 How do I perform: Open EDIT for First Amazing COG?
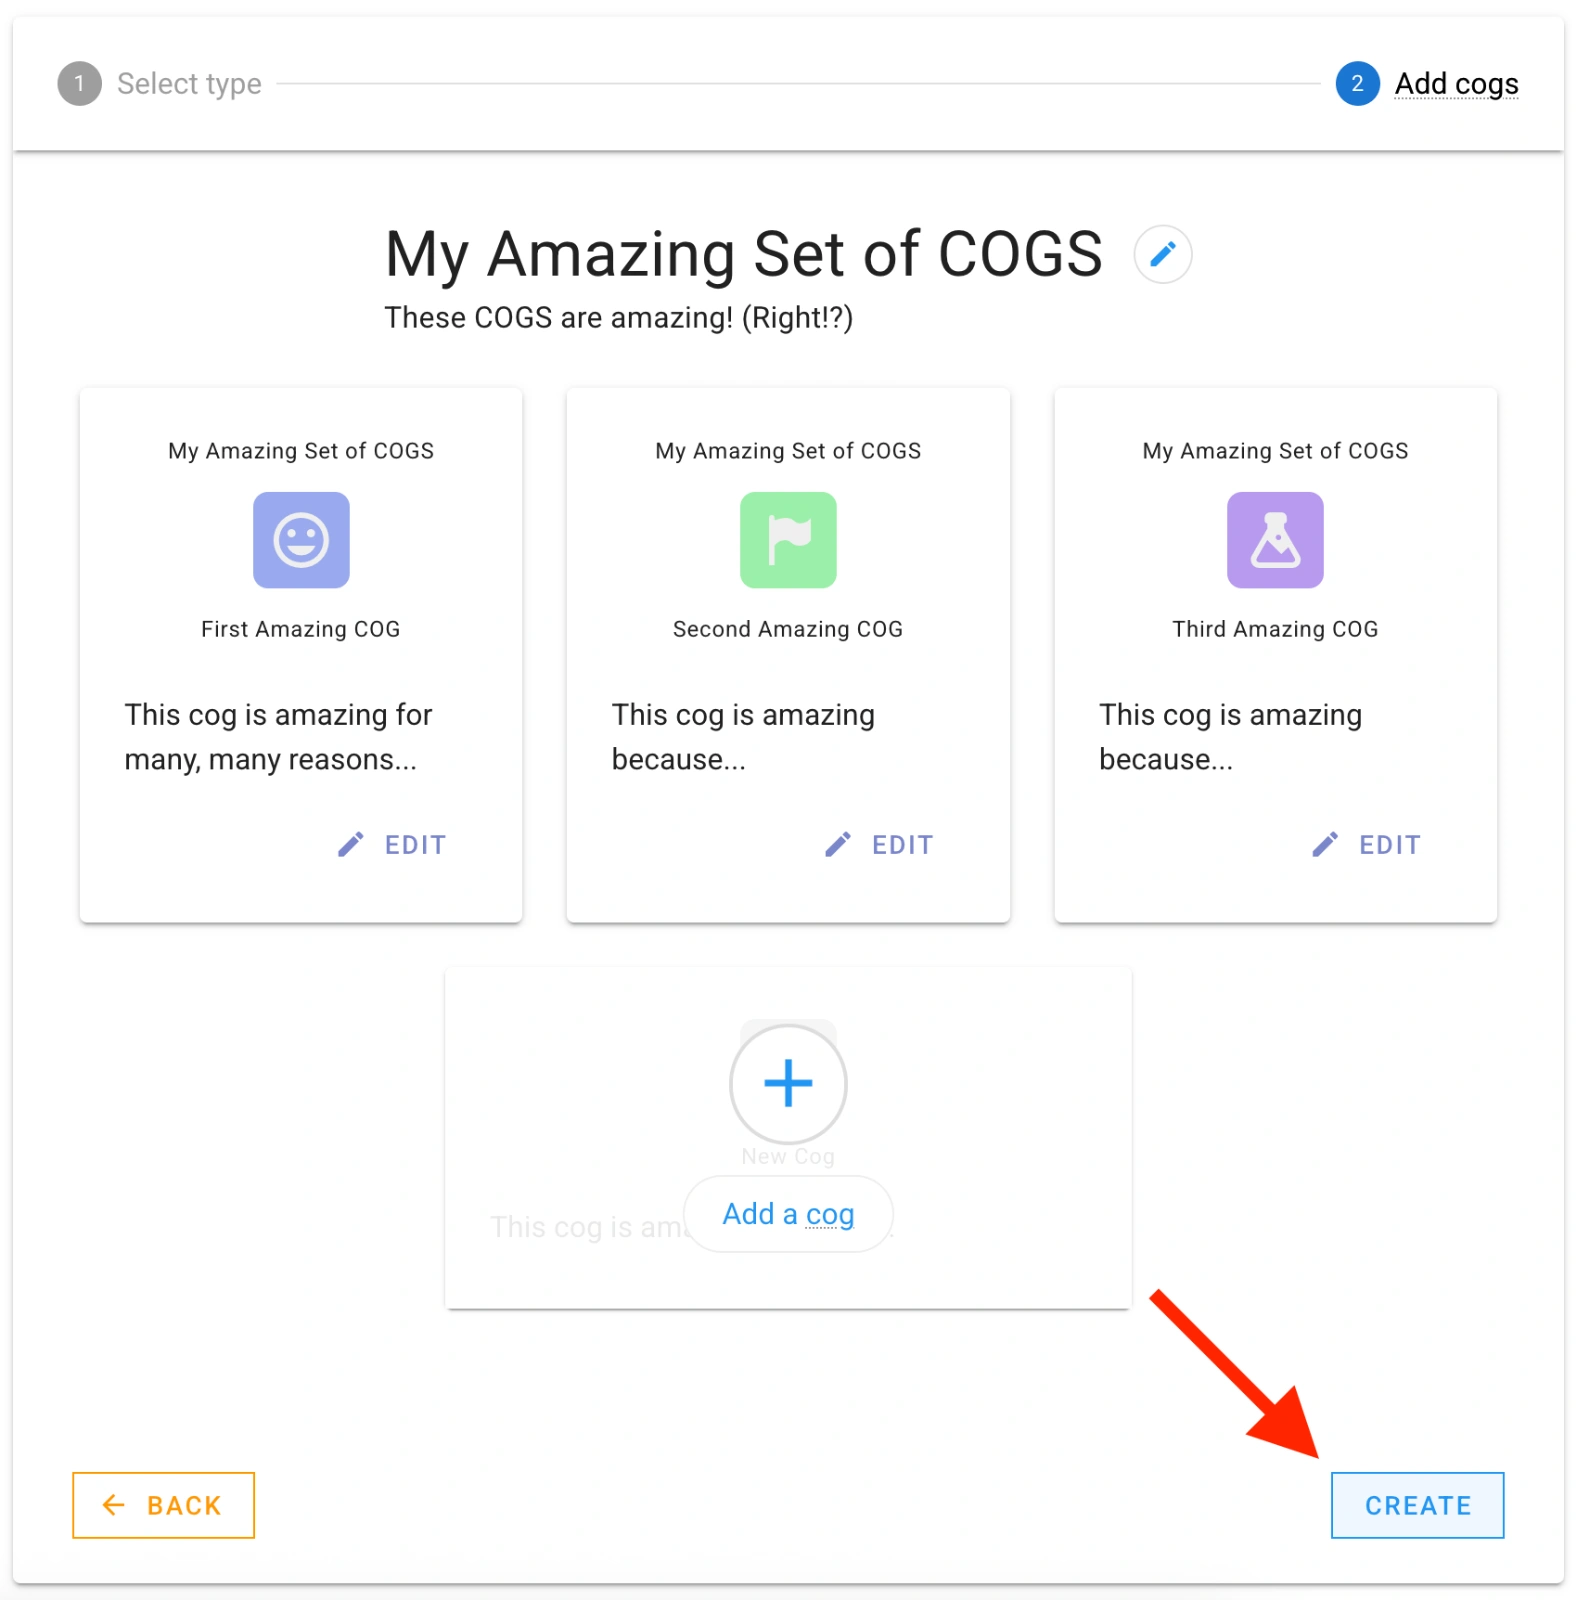(415, 844)
